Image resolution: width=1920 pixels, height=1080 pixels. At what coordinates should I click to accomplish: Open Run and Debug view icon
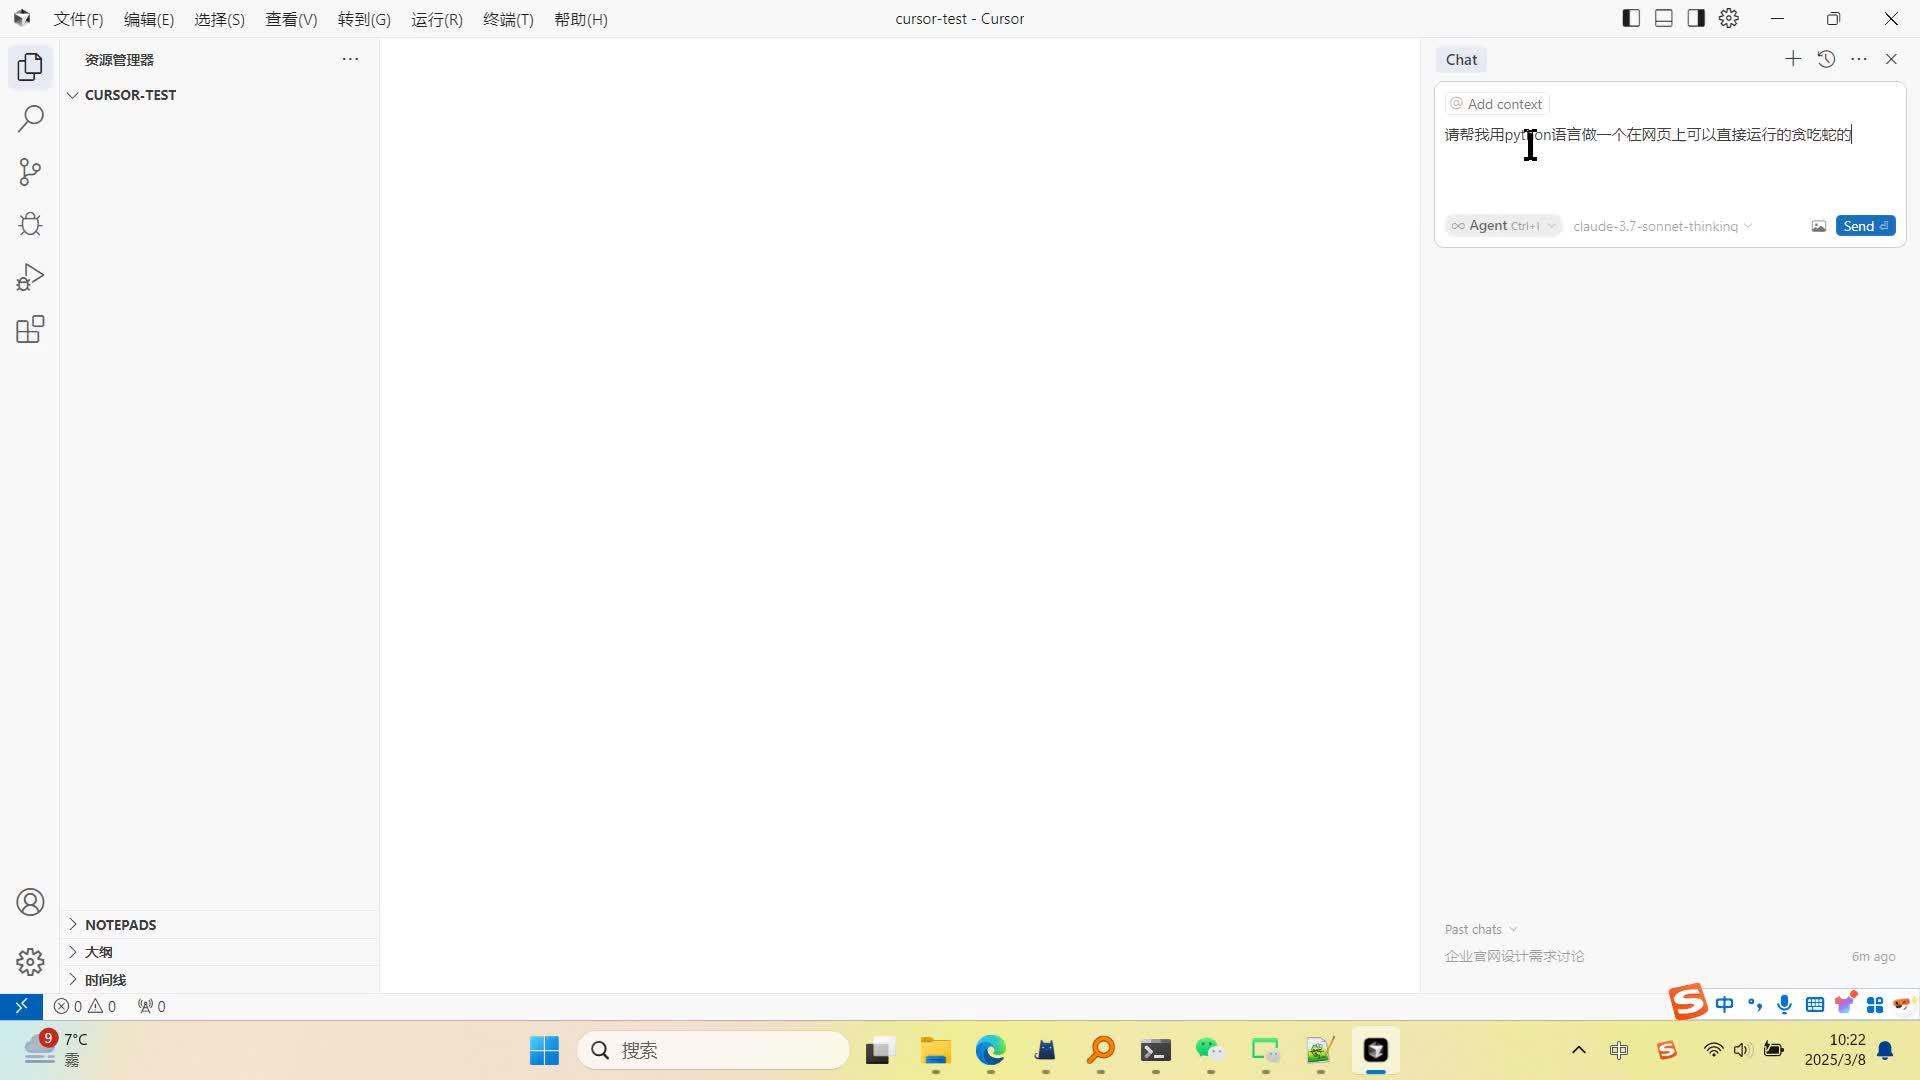(x=30, y=277)
